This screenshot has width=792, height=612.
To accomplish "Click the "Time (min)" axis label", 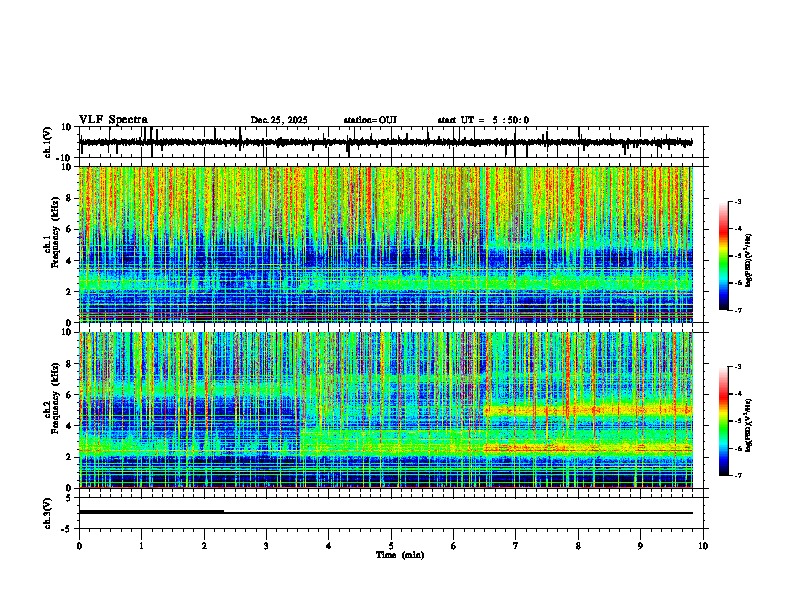I will pos(400,555).
